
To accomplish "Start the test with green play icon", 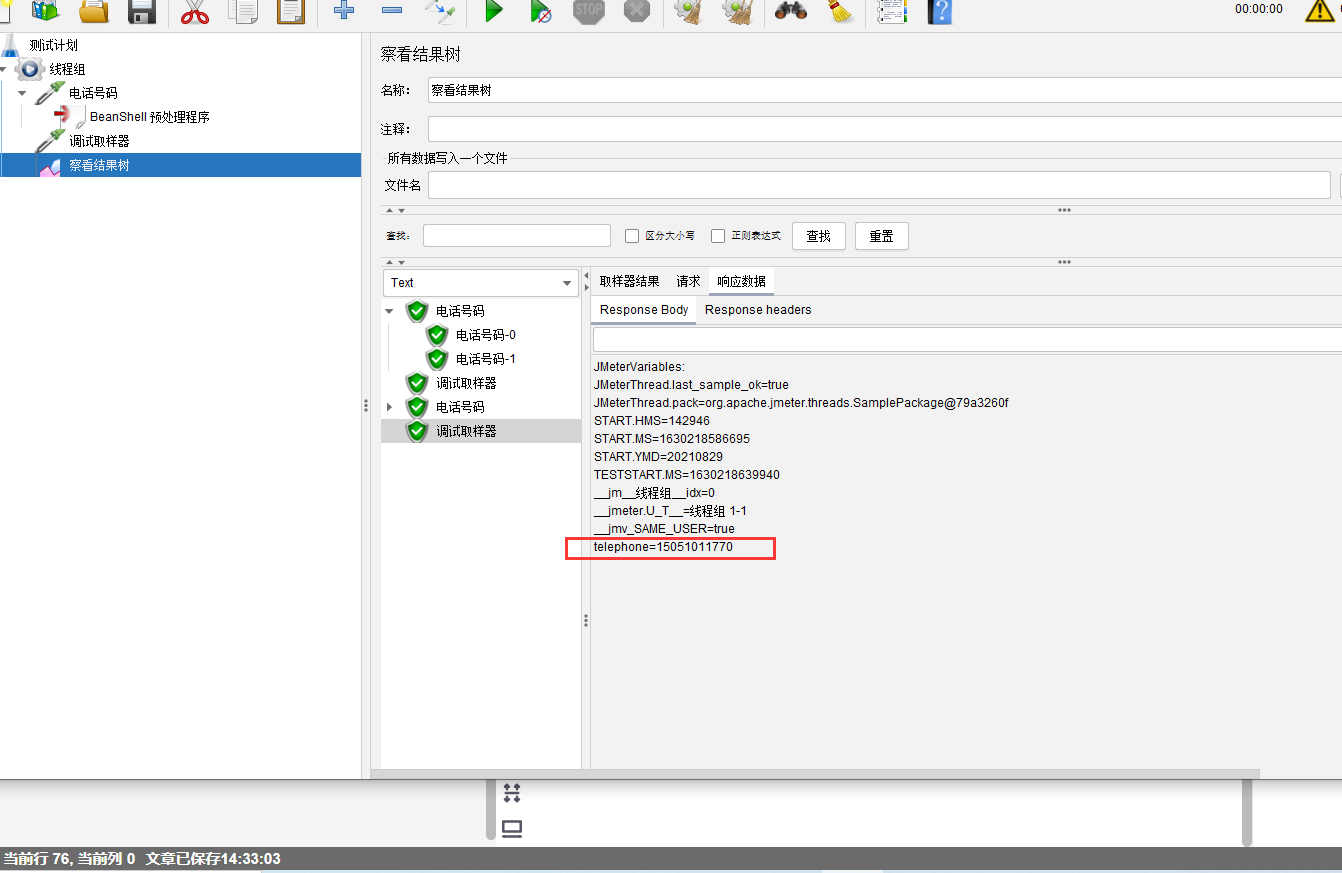I will pyautogui.click(x=493, y=11).
